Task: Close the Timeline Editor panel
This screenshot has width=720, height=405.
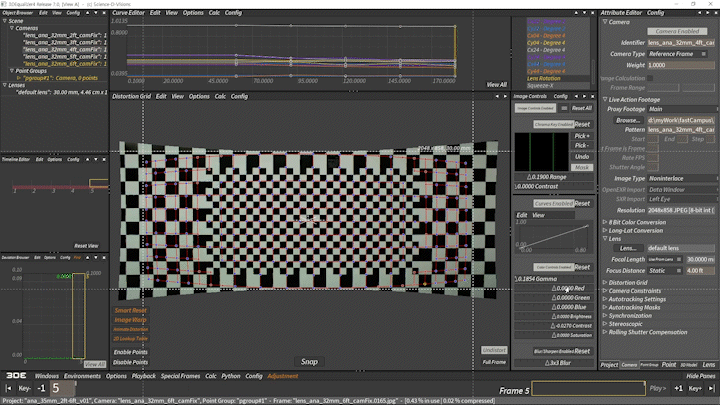Action: [x=104, y=159]
